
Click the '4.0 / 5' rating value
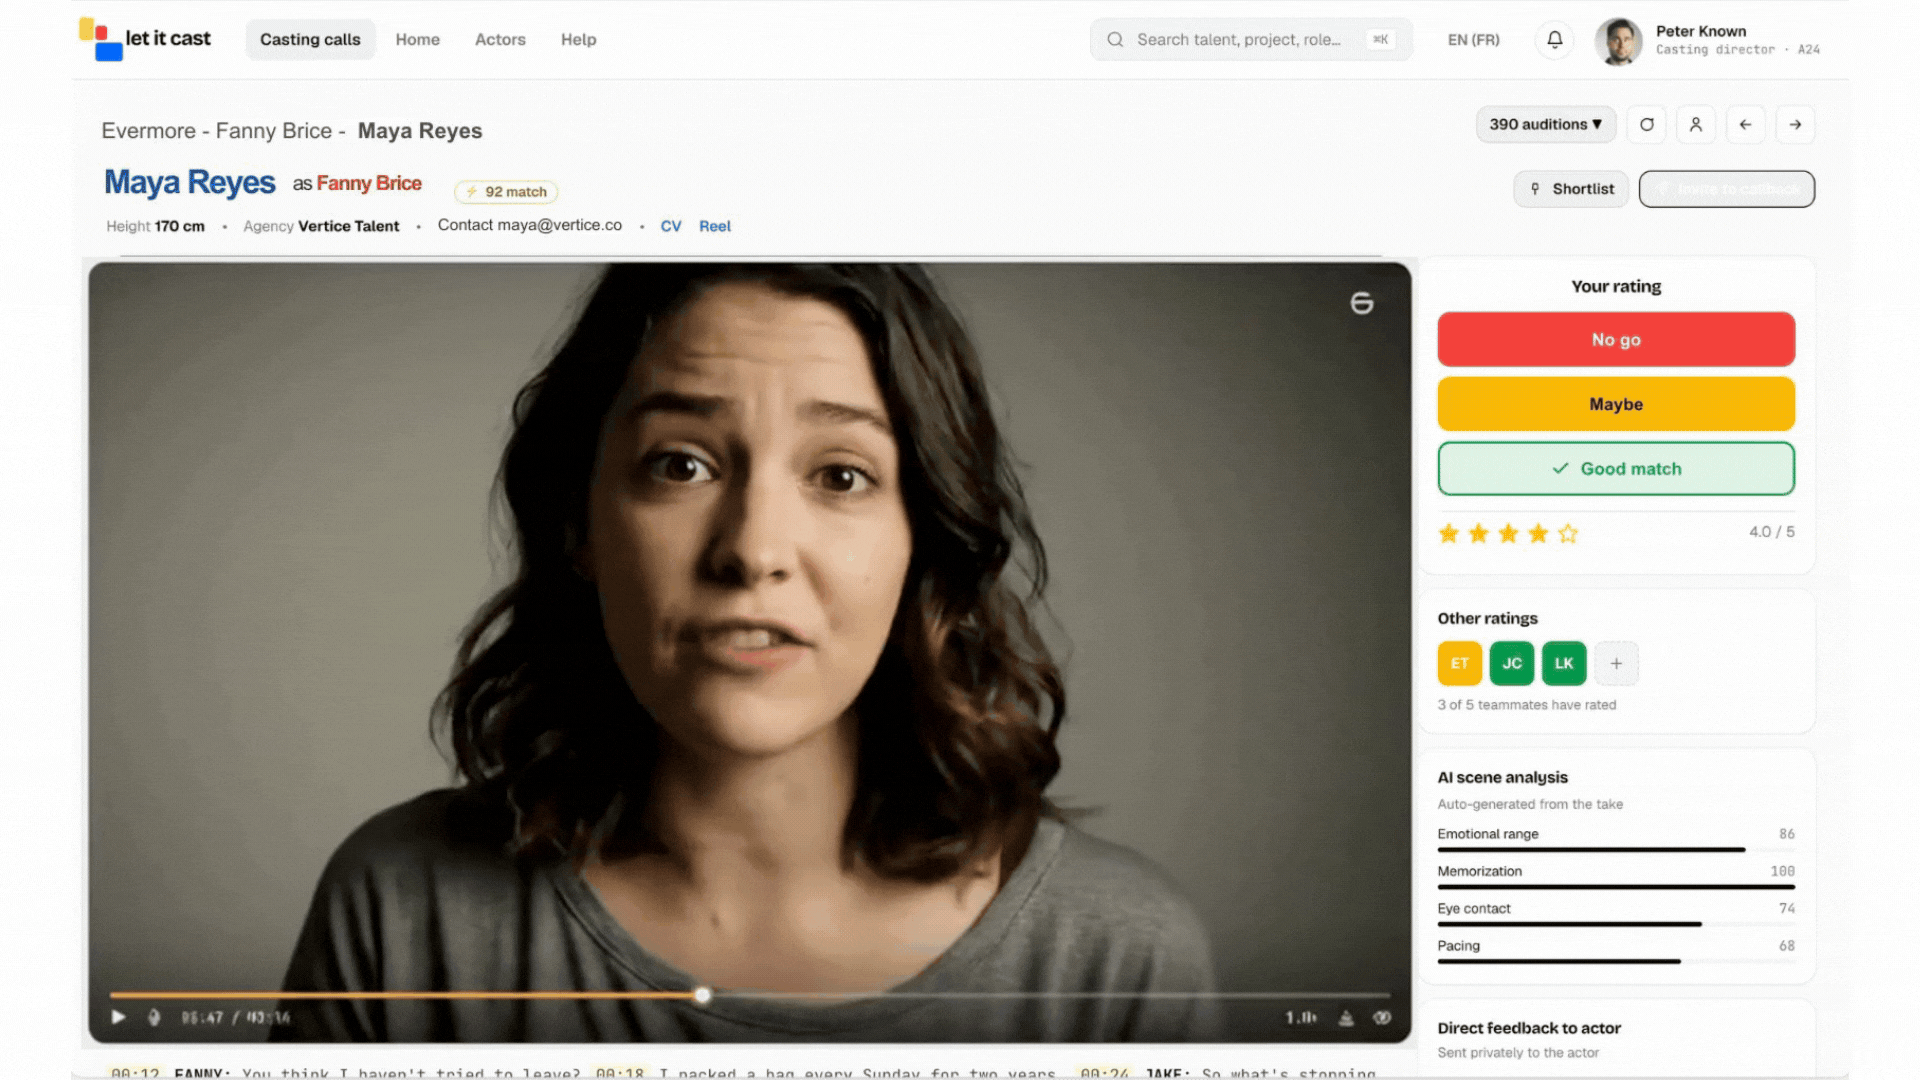tap(1771, 532)
